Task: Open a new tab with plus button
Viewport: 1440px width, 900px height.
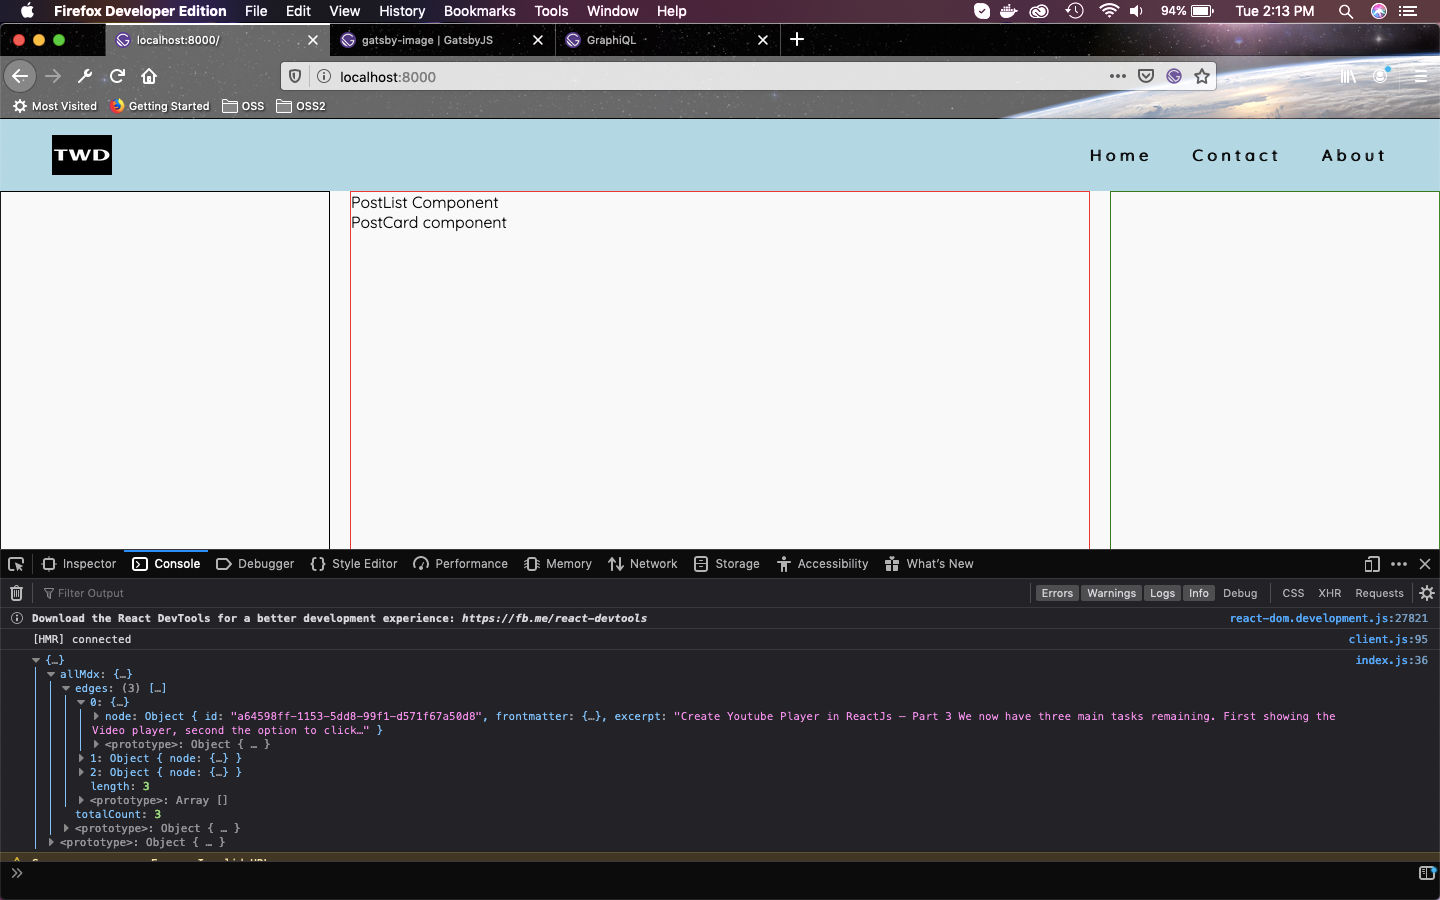Action: click(x=797, y=39)
